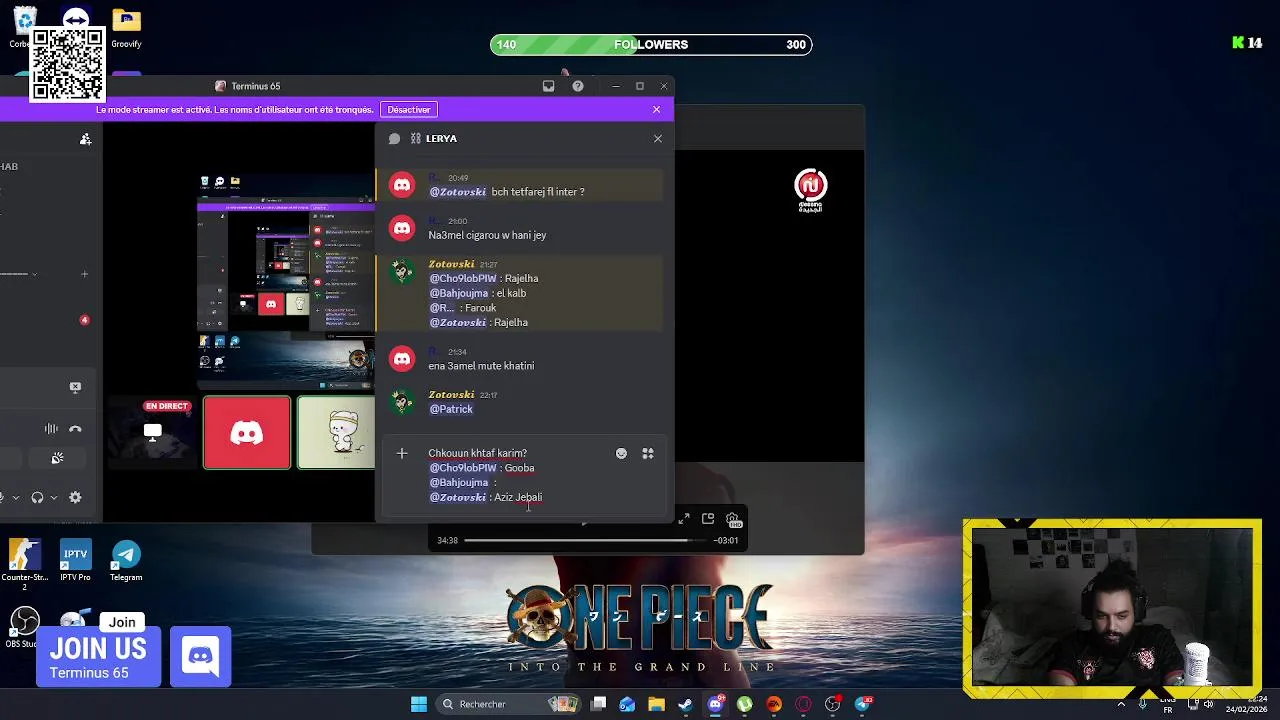
Task: Select the red Discord avatar tile
Action: (x=247, y=433)
